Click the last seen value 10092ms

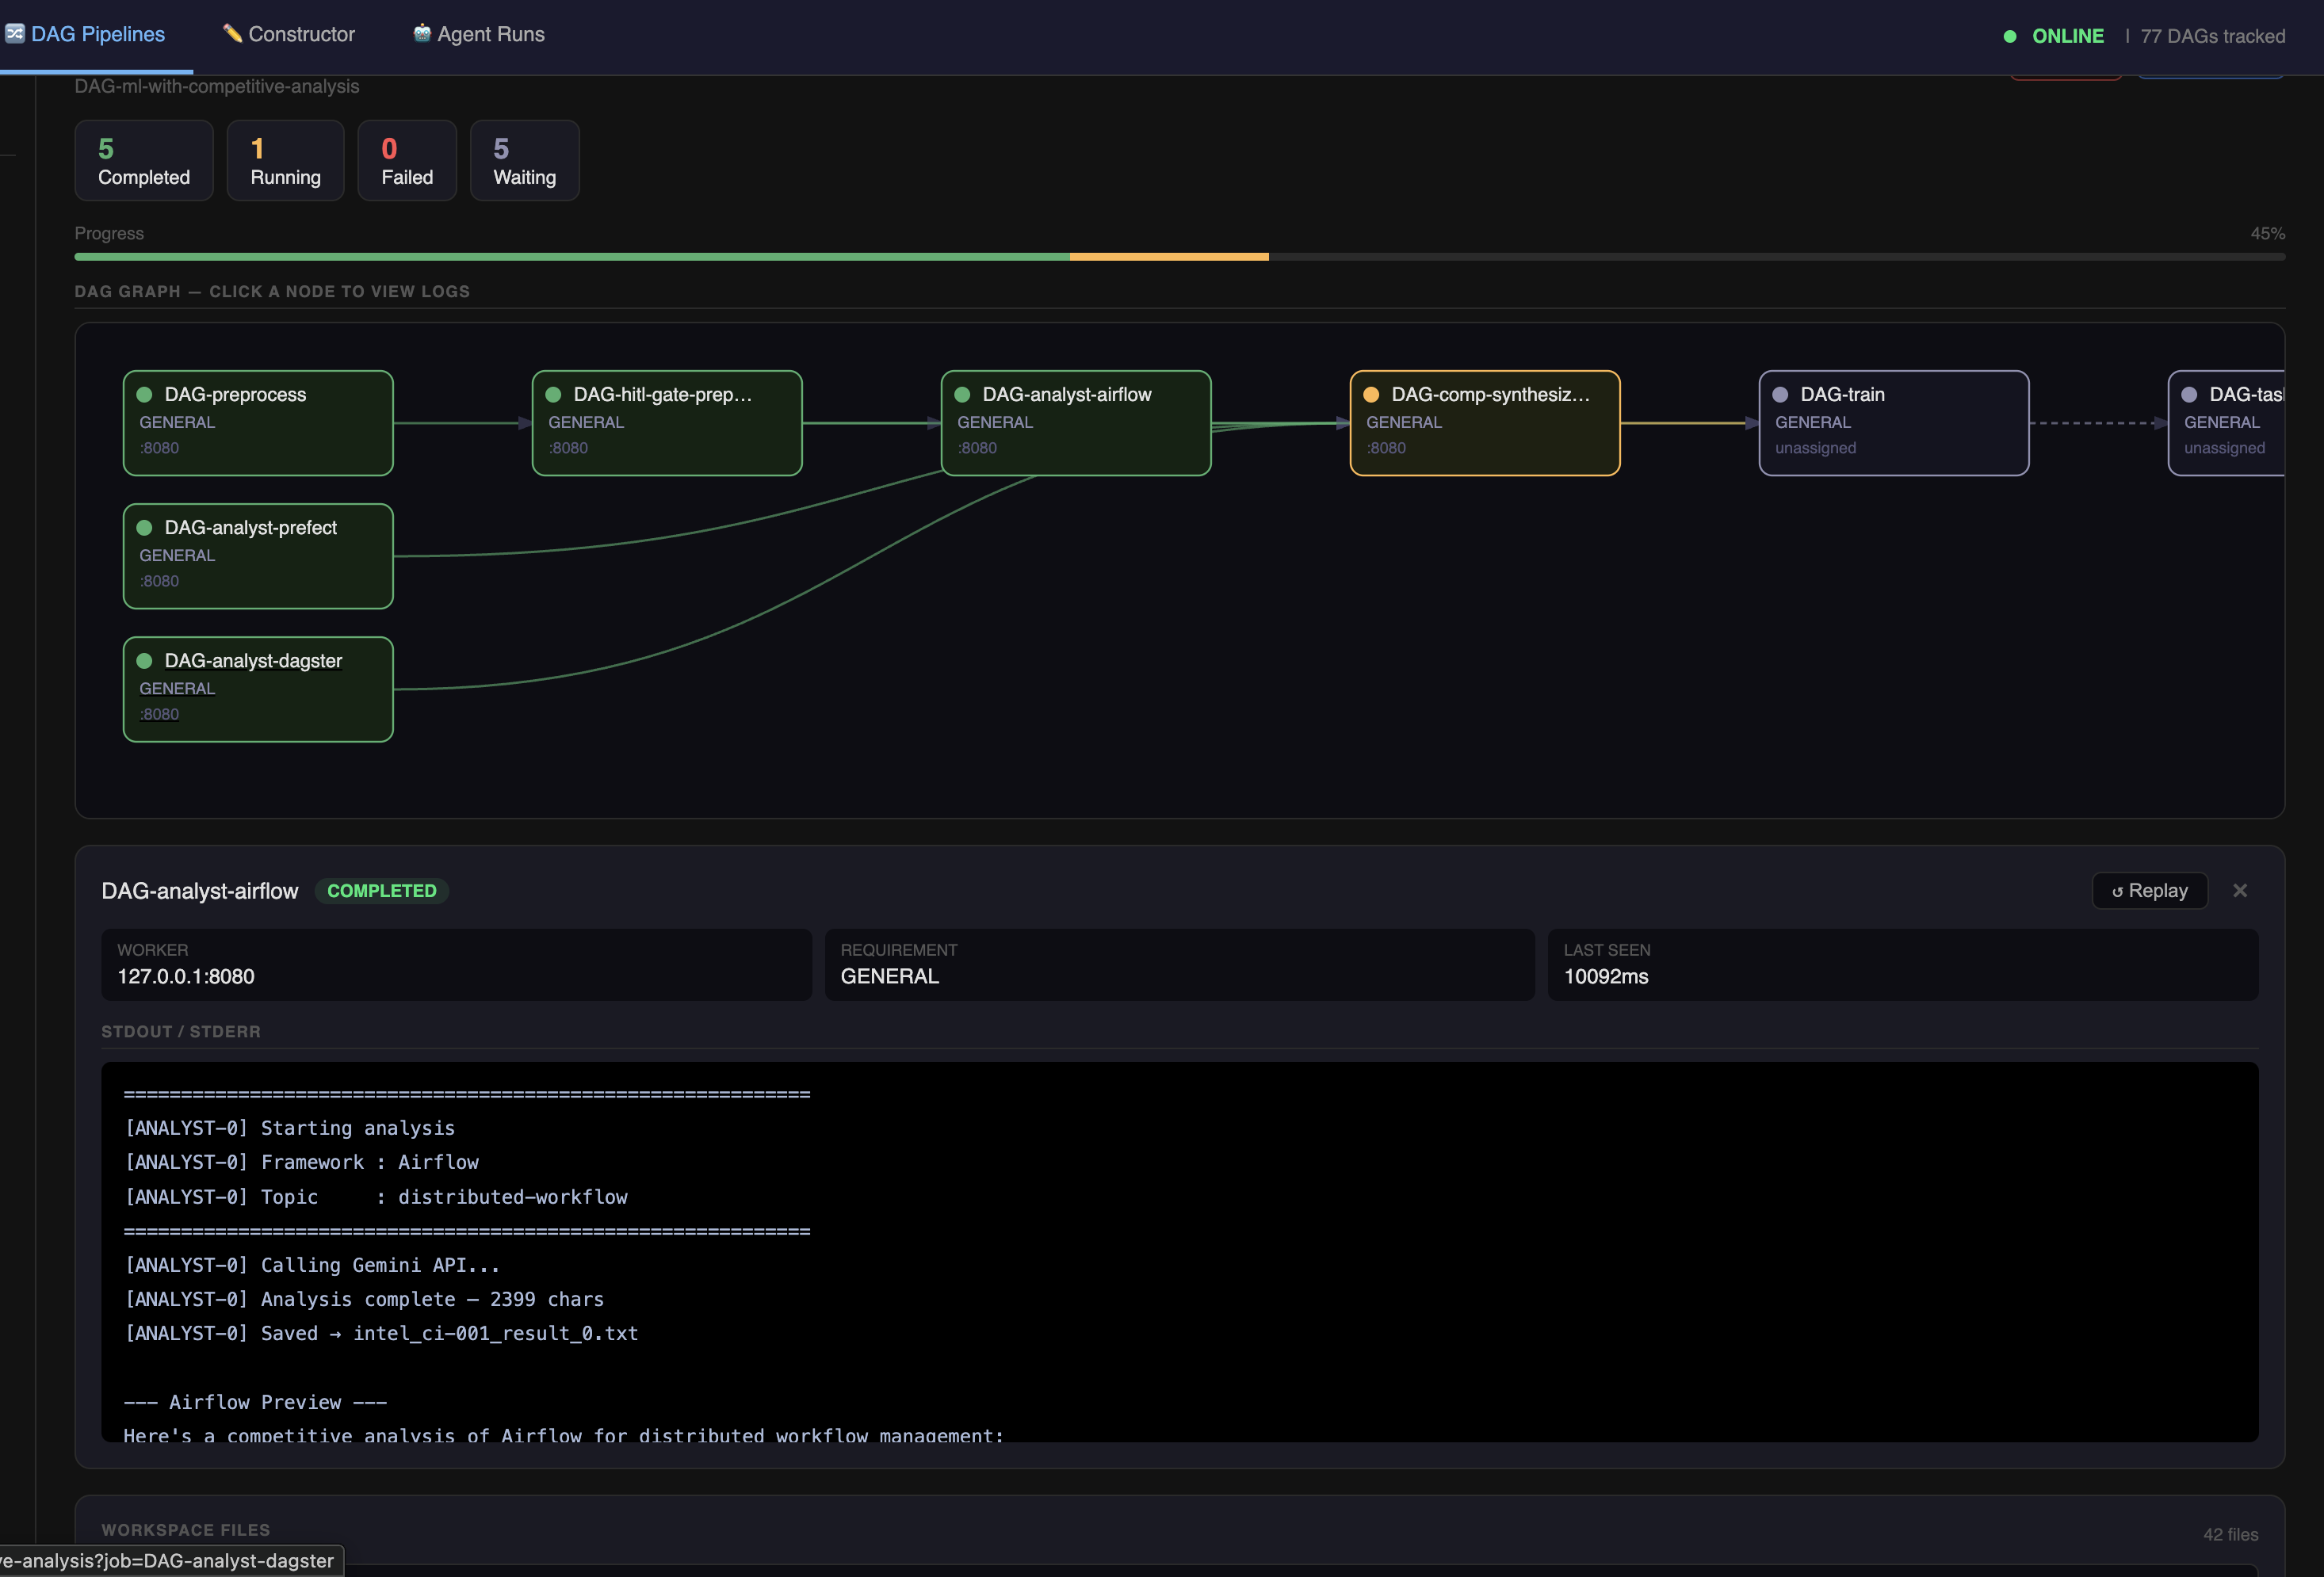pyautogui.click(x=1606, y=976)
